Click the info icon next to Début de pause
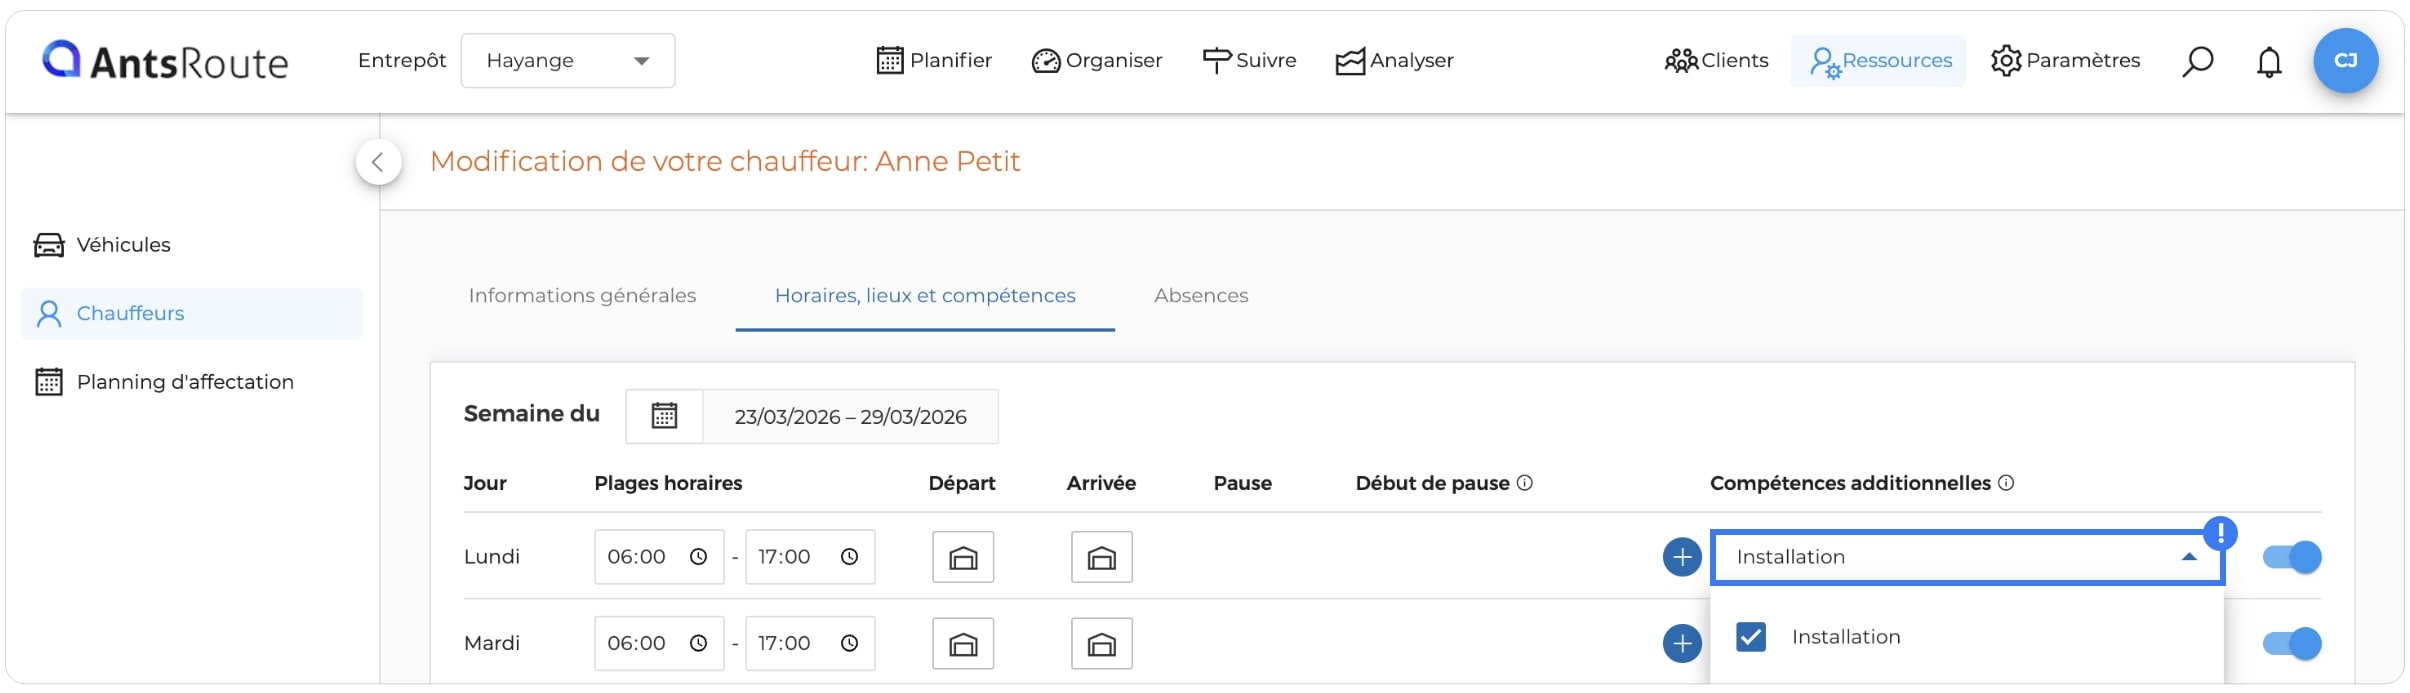This screenshot has height=693, width=2410. pyautogui.click(x=1525, y=483)
